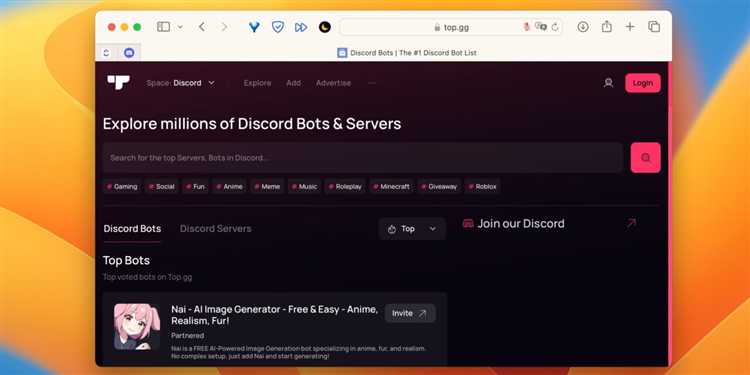Click the Join our Discord link
Screen dimensions: 750x375
[x=521, y=223]
